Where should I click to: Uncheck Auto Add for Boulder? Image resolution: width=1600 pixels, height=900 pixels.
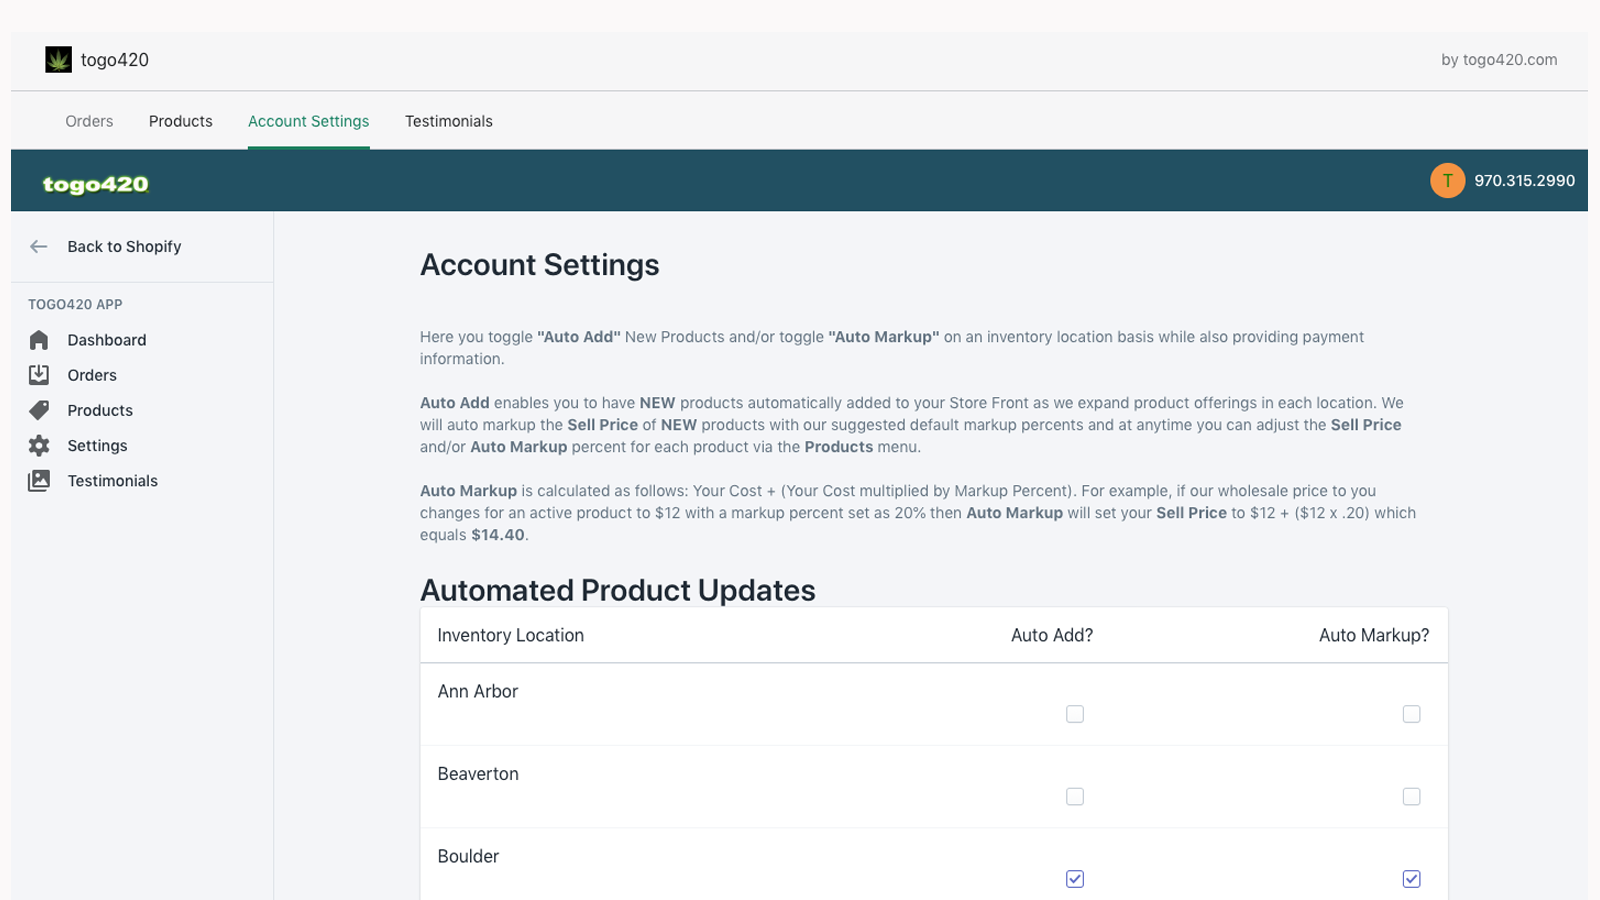click(1075, 879)
